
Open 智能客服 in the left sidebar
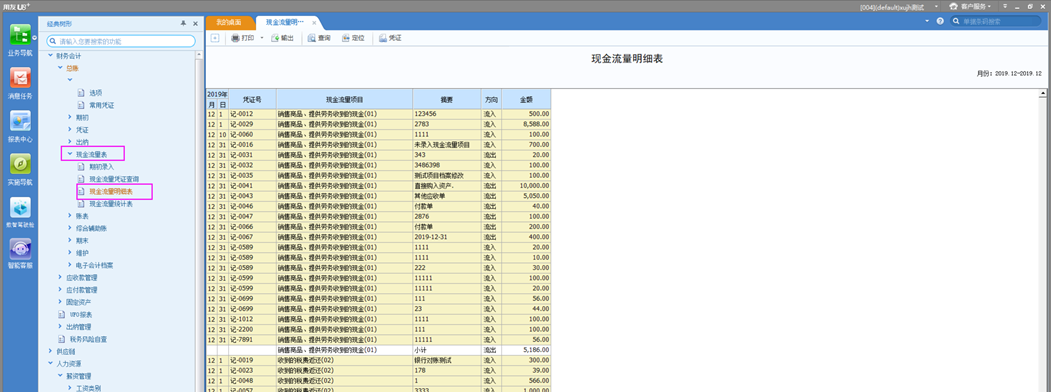19,253
